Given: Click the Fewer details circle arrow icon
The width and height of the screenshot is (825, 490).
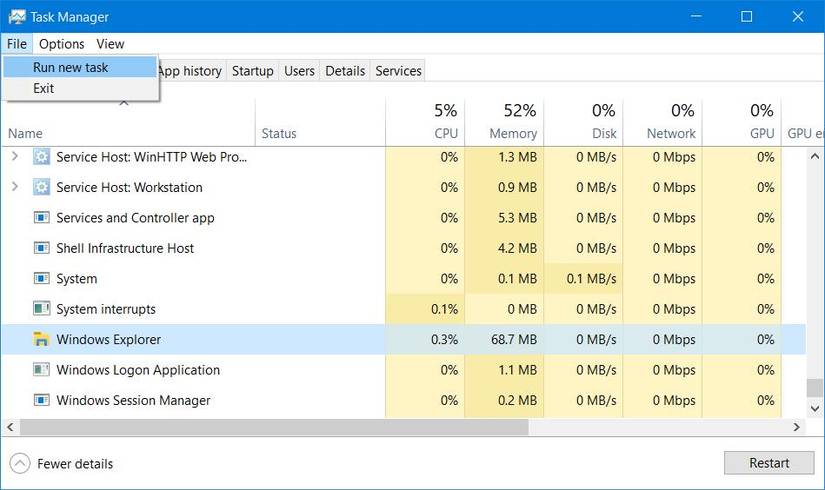Looking at the screenshot, I should point(20,464).
